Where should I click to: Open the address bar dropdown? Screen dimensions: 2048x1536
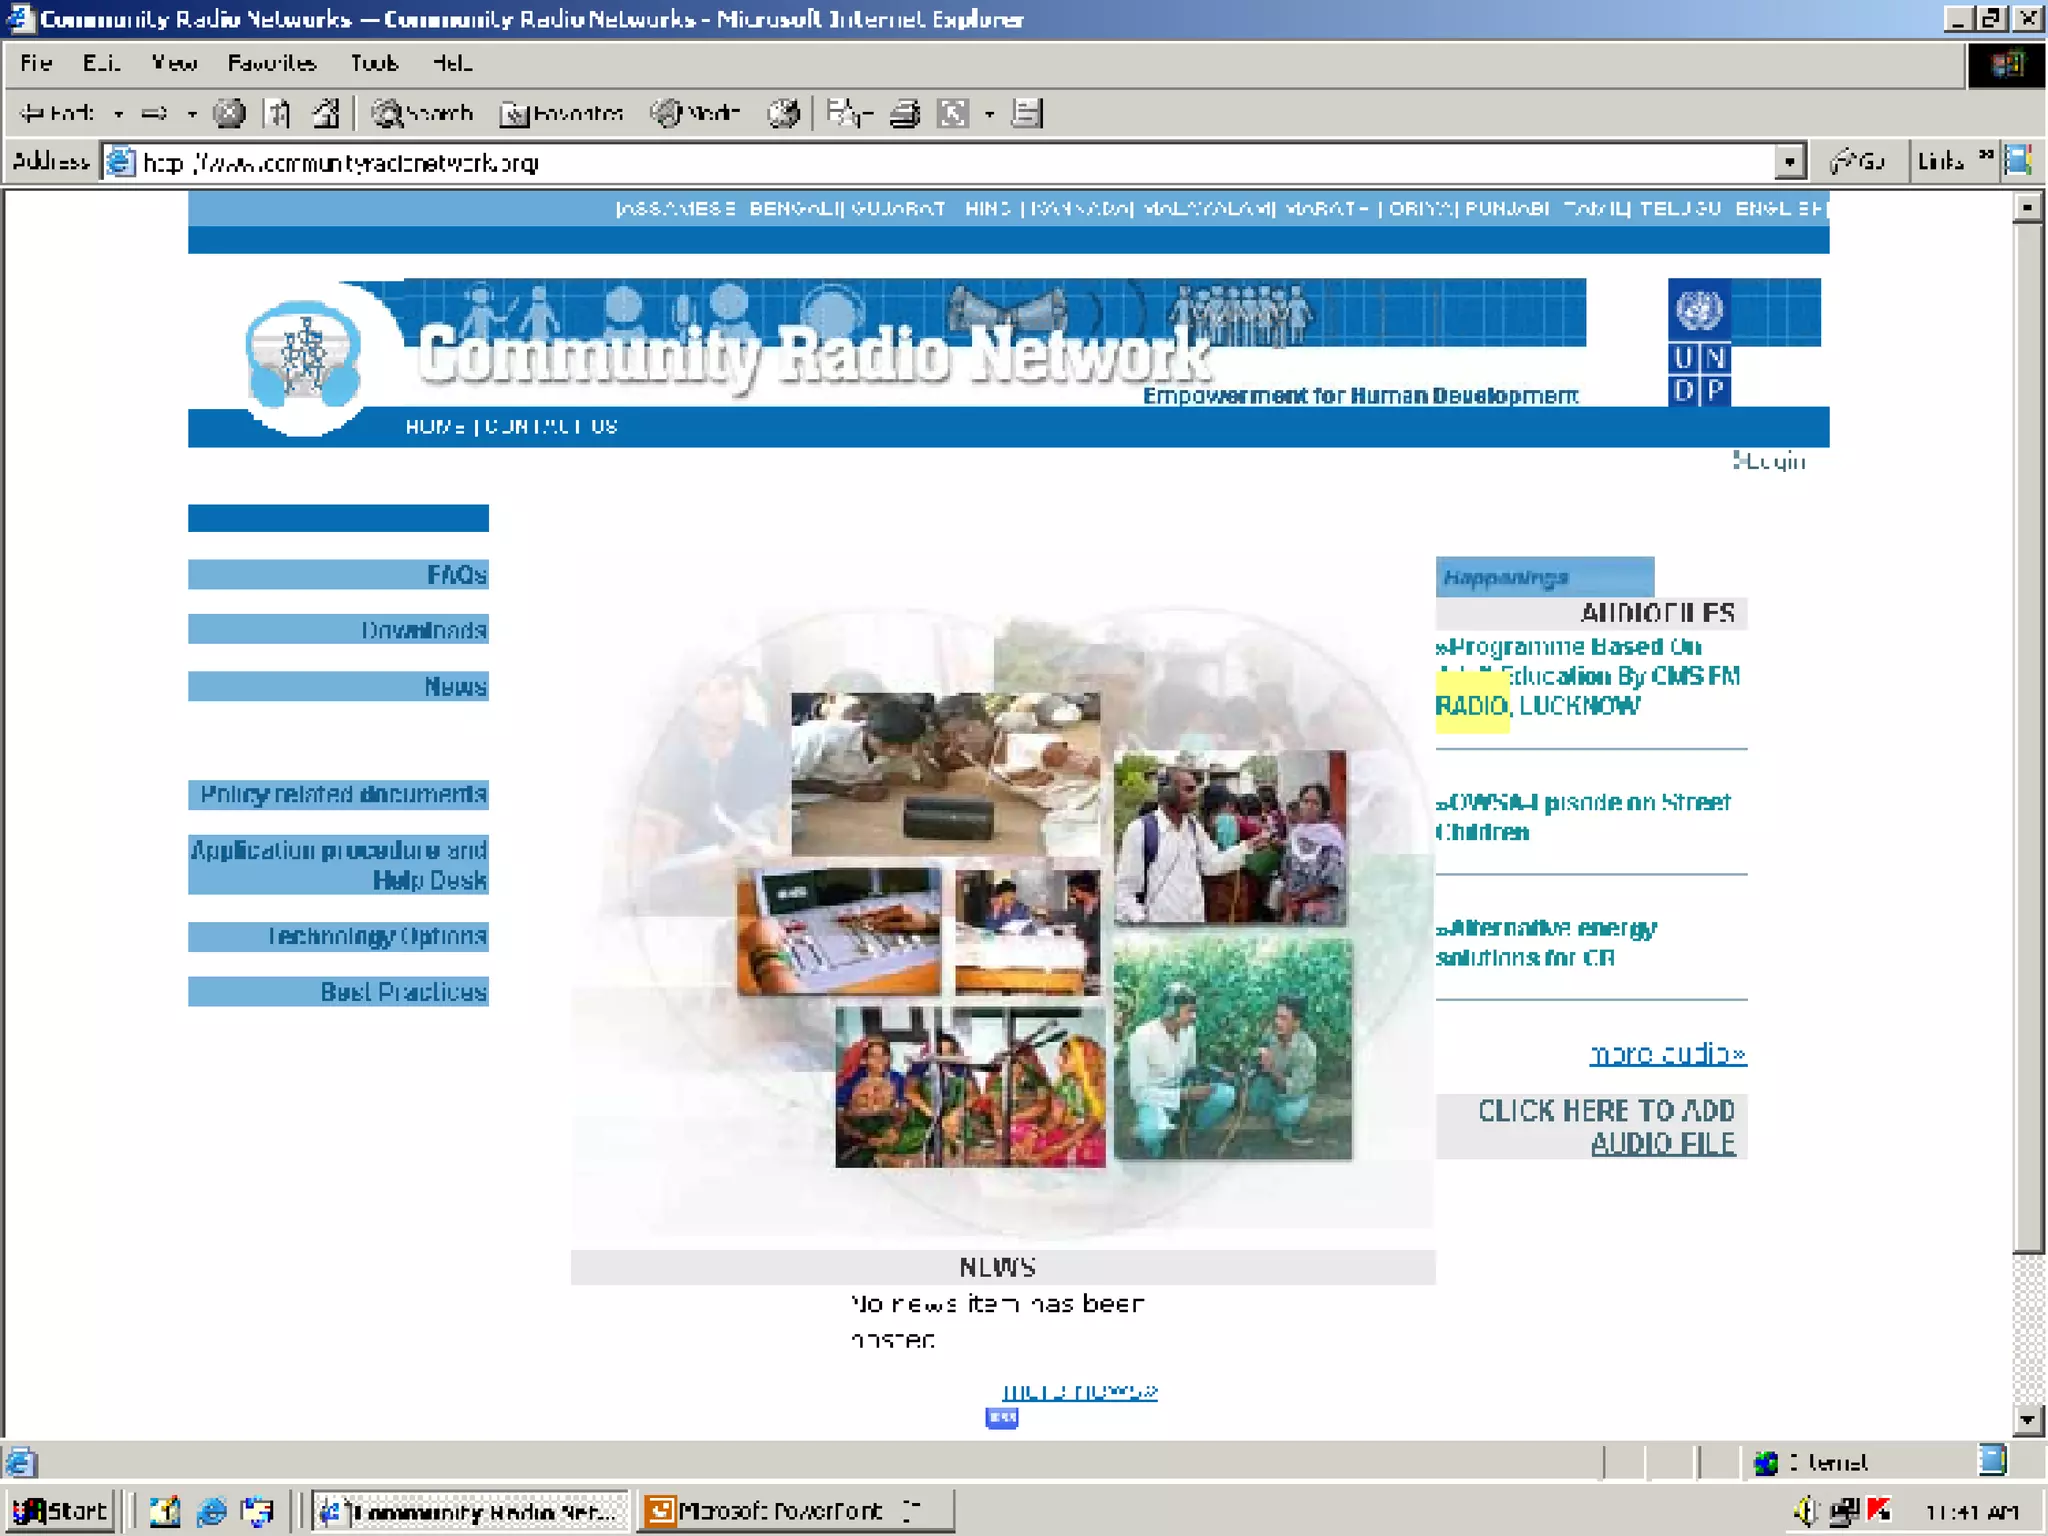(1789, 162)
